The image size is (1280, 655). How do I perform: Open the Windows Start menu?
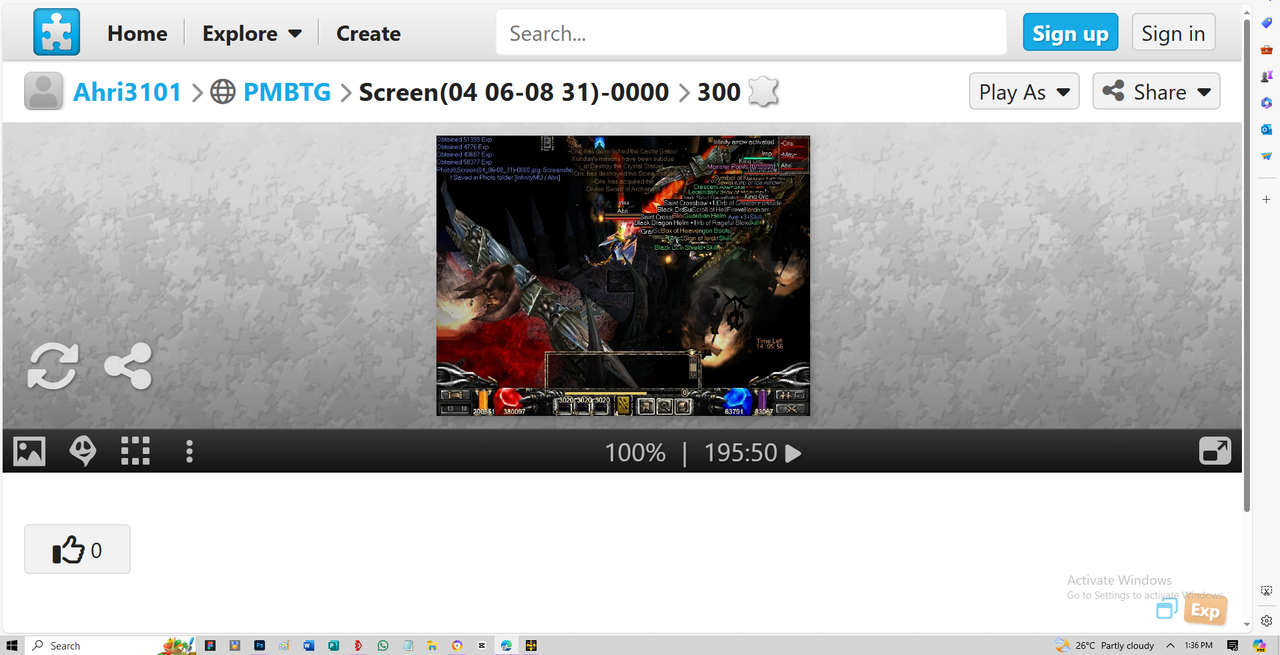[x=12, y=645]
